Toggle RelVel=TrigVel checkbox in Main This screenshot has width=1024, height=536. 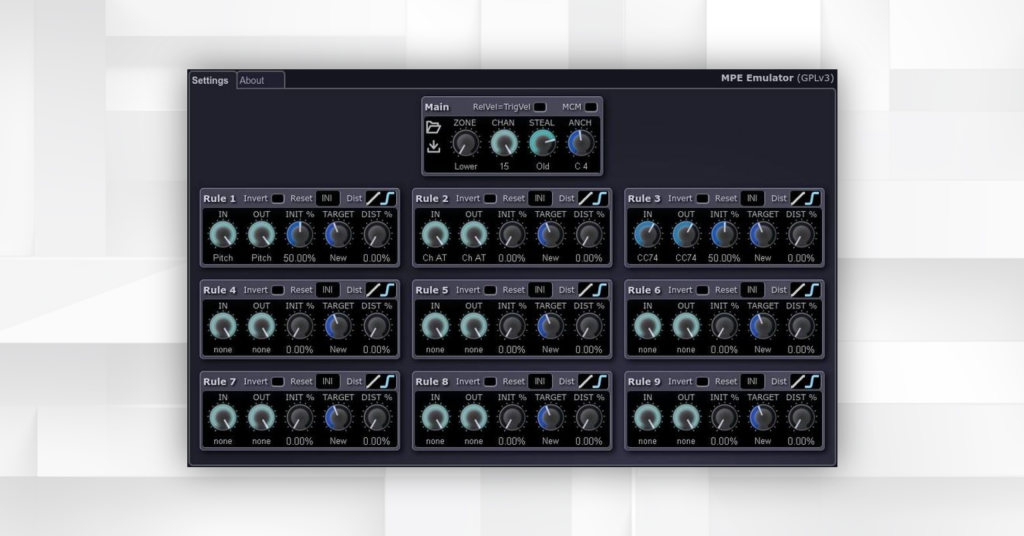pyautogui.click(x=540, y=107)
